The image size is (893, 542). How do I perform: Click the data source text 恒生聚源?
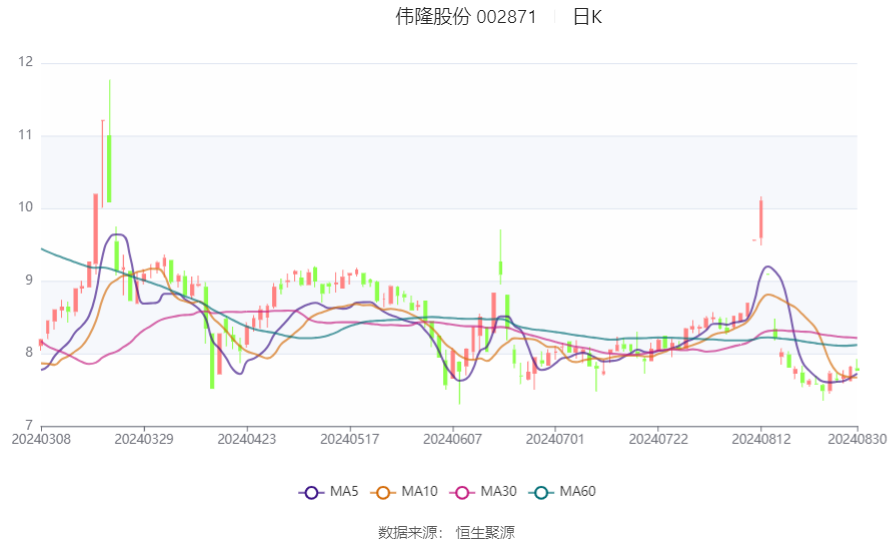click(485, 533)
